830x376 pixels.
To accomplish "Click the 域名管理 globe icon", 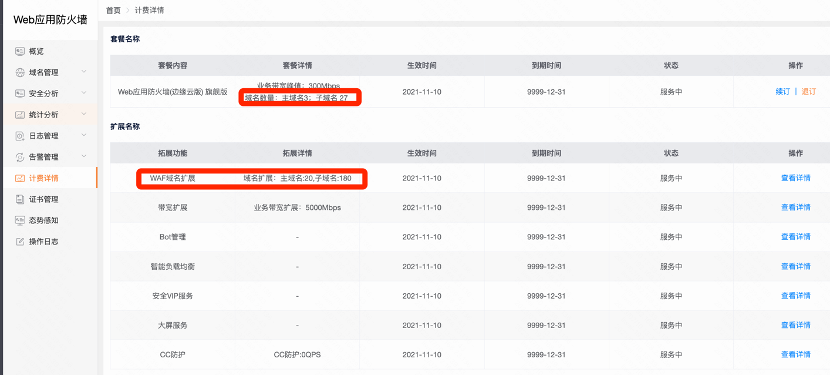I will (x=20, y=73).
